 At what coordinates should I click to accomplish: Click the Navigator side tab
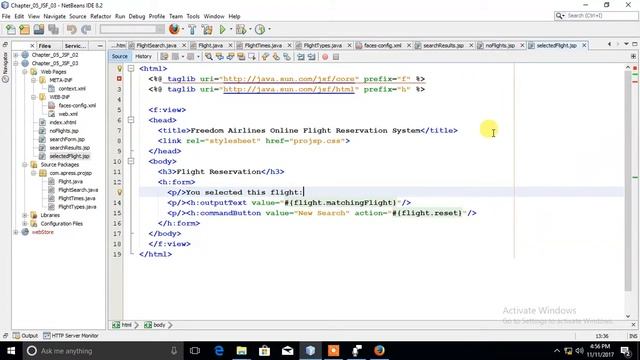[x=5, y=67]
